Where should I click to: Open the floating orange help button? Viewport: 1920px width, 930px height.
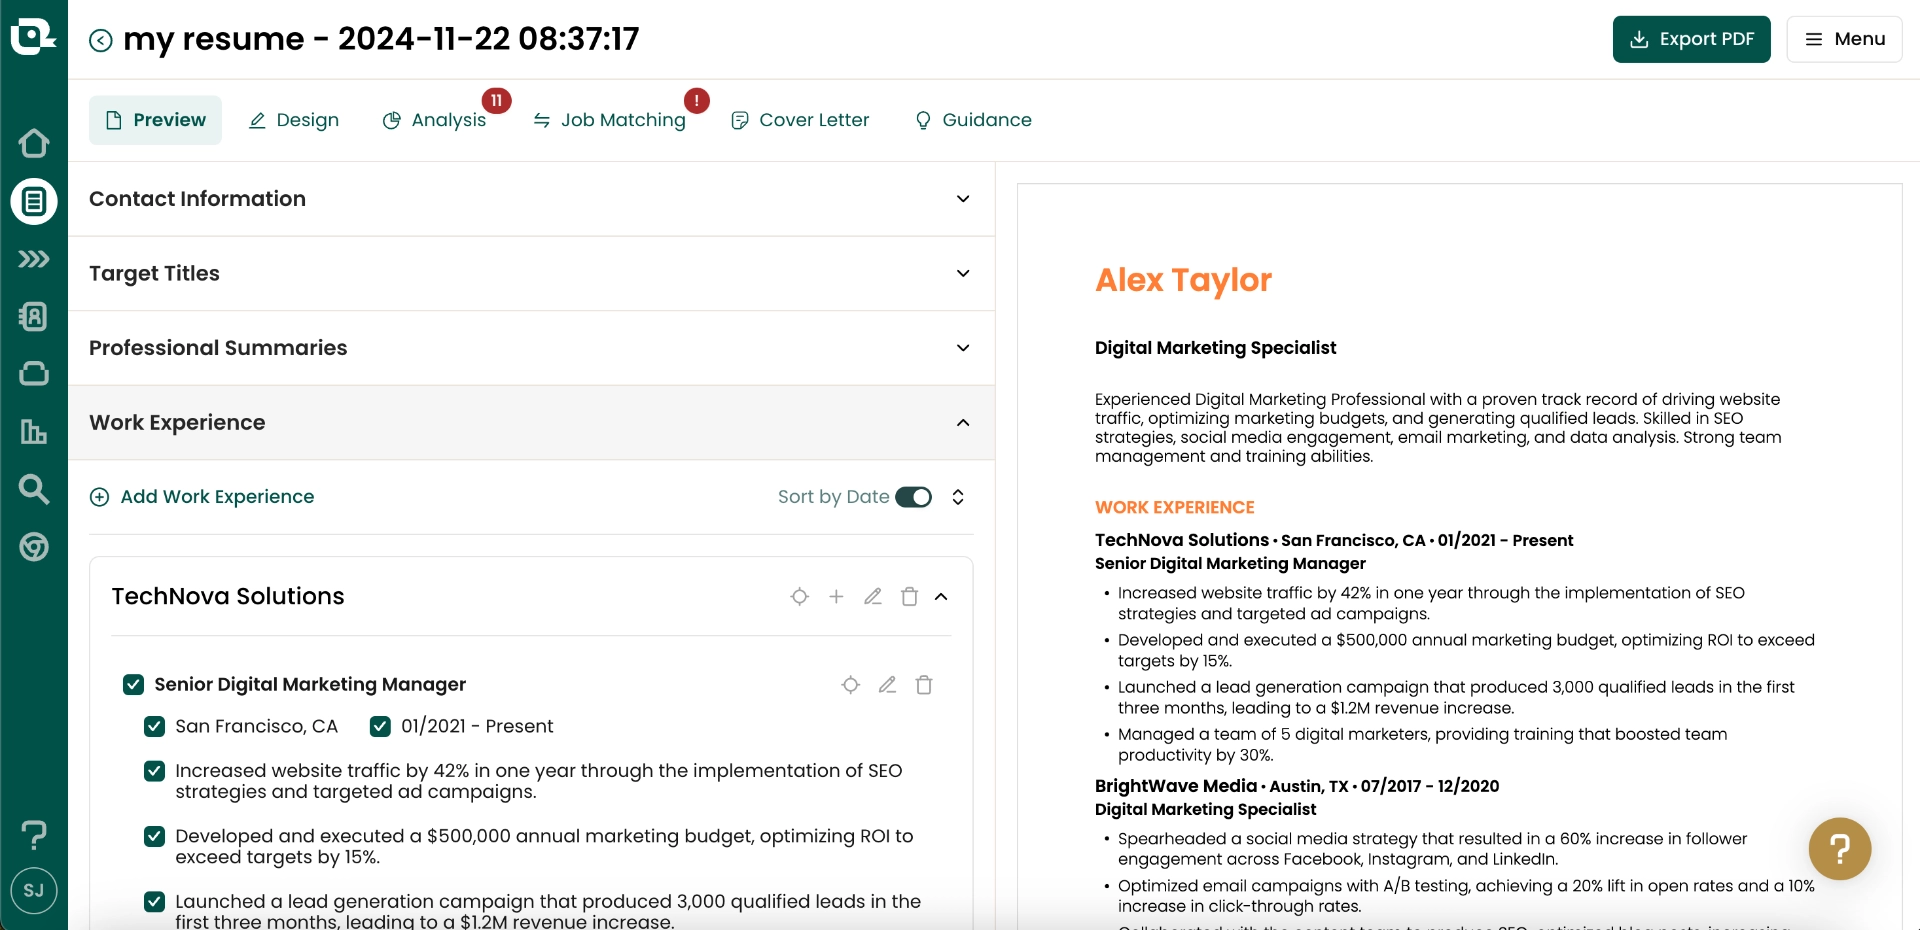(x=1840, y=849)
